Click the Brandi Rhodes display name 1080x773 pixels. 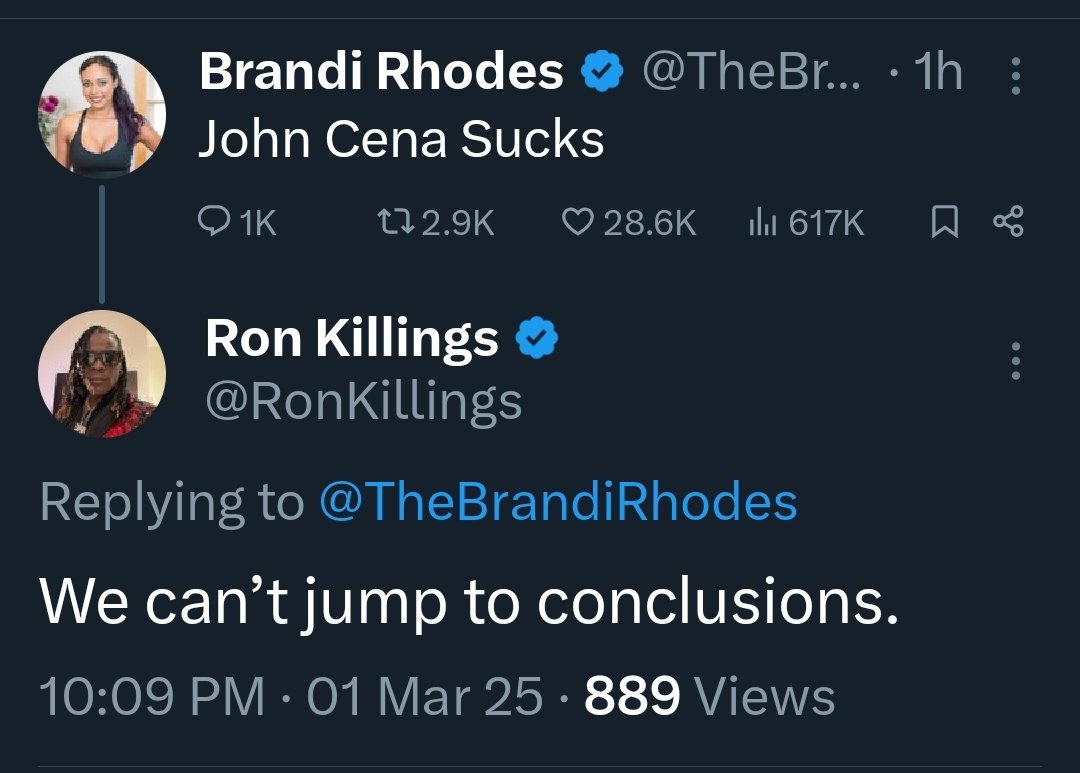tap(381, 73)
